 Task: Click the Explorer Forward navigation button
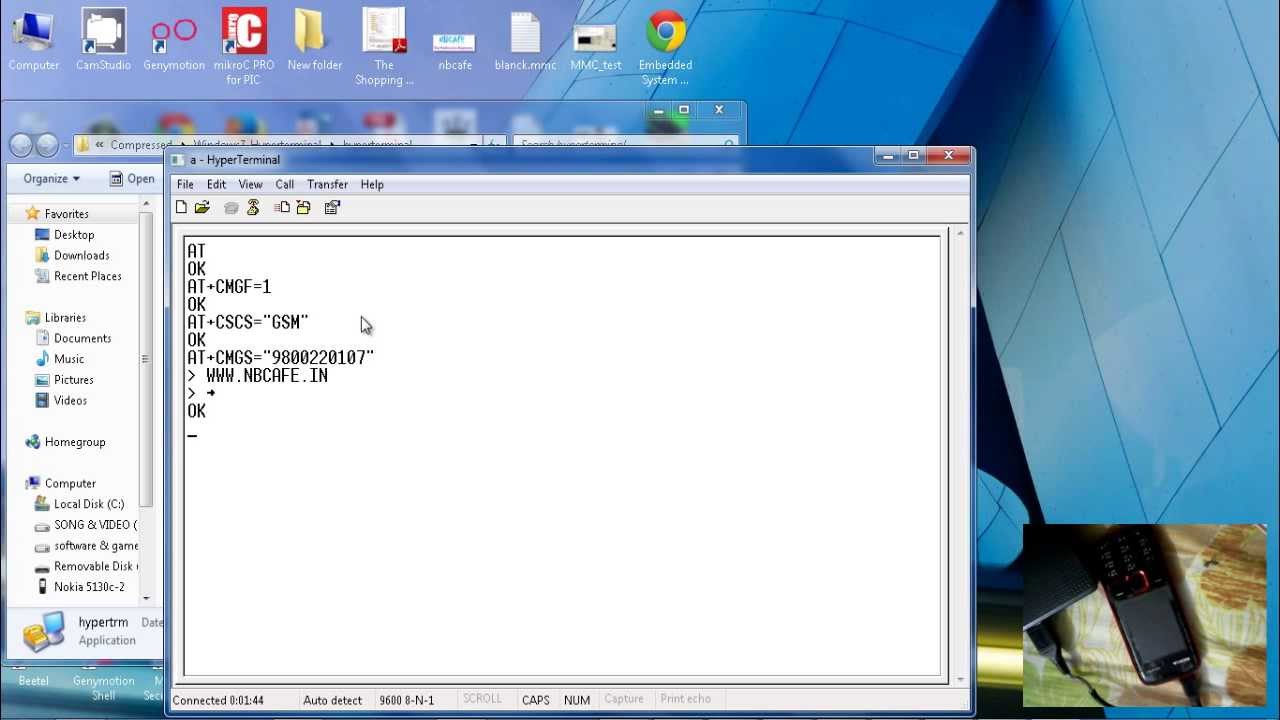pos(46,145)
